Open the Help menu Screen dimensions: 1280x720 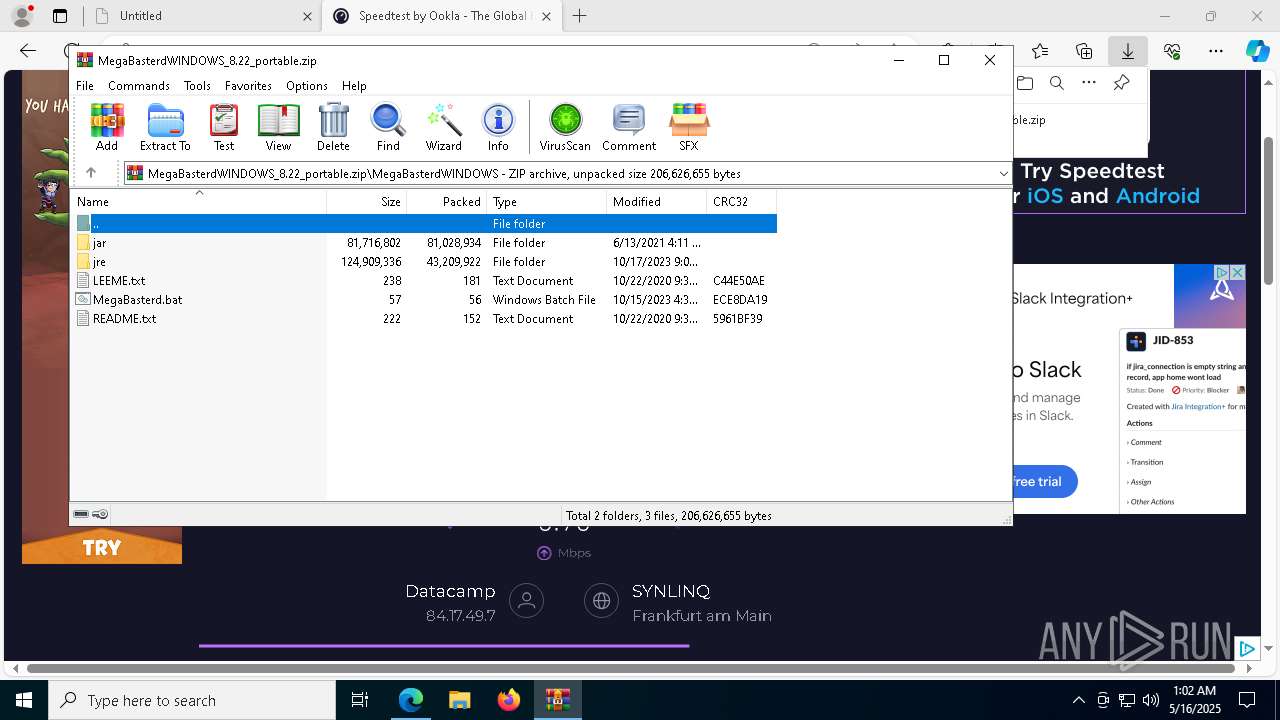pyautogui.click(x=354, y=86)
